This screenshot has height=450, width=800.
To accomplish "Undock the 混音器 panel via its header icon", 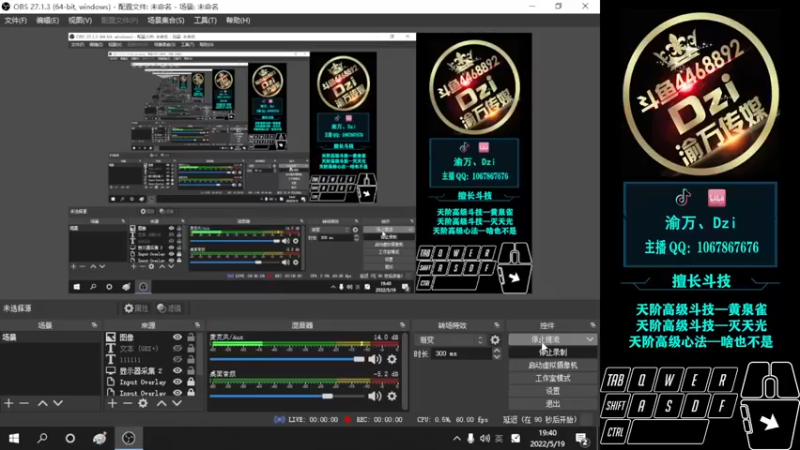I will coord(403,325).
